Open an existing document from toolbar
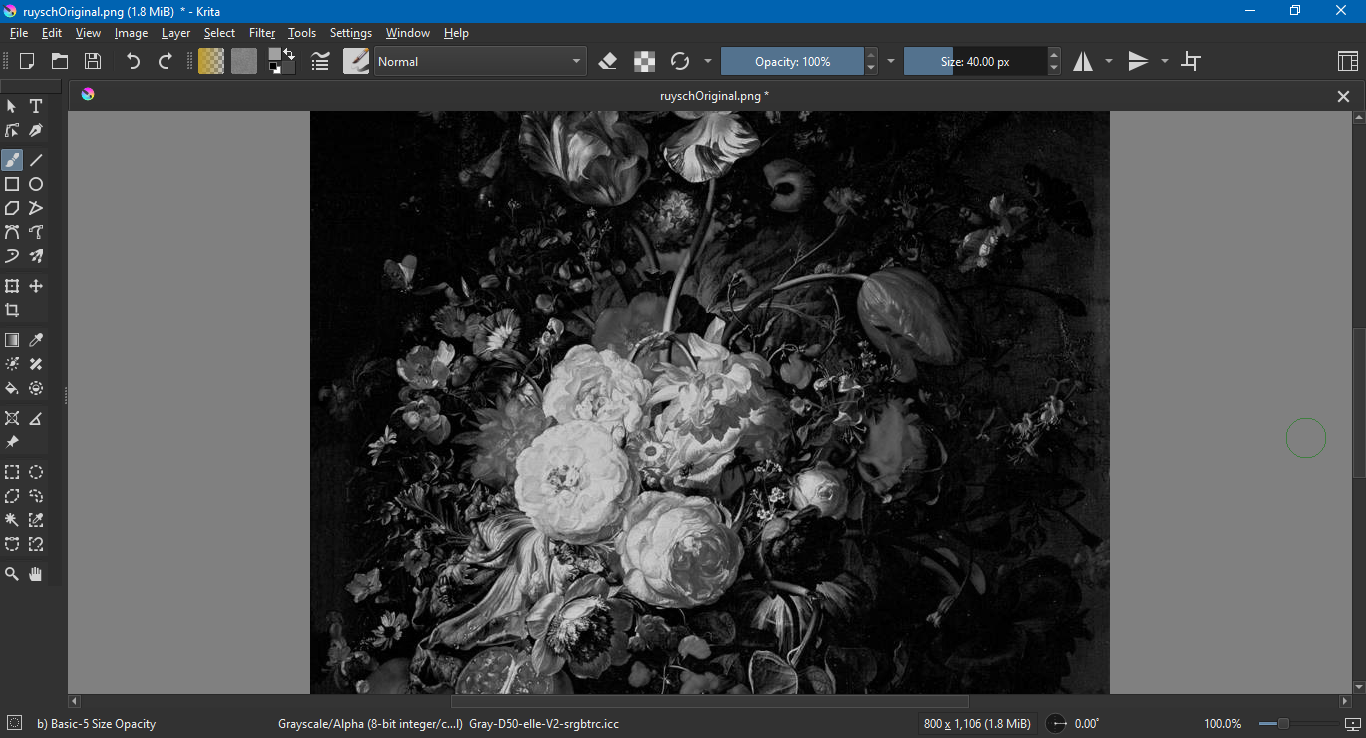Viewport: 1366px width, 738px height. click(60, 61)
